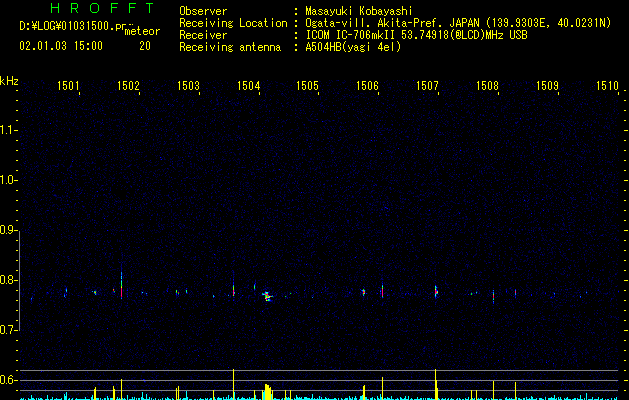Click the HROFFT program title
Image resolution: width=629 pixels, height=400 pixels.
coord(102,8)
